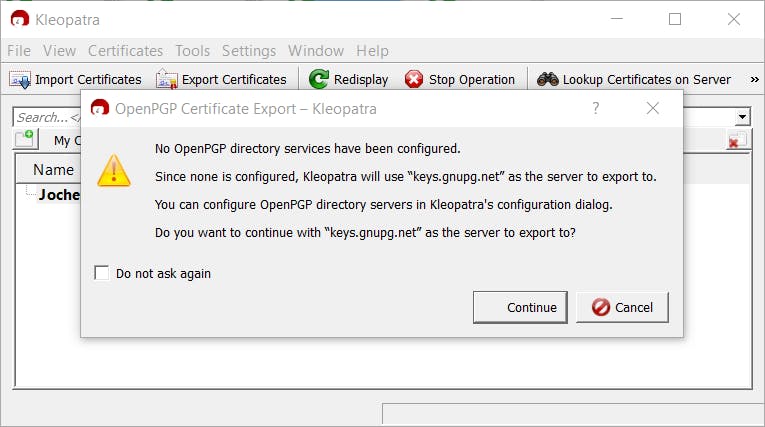Click the new tab icon with green plus
Screen dimensions: 765x427
[x=25, y=139]
